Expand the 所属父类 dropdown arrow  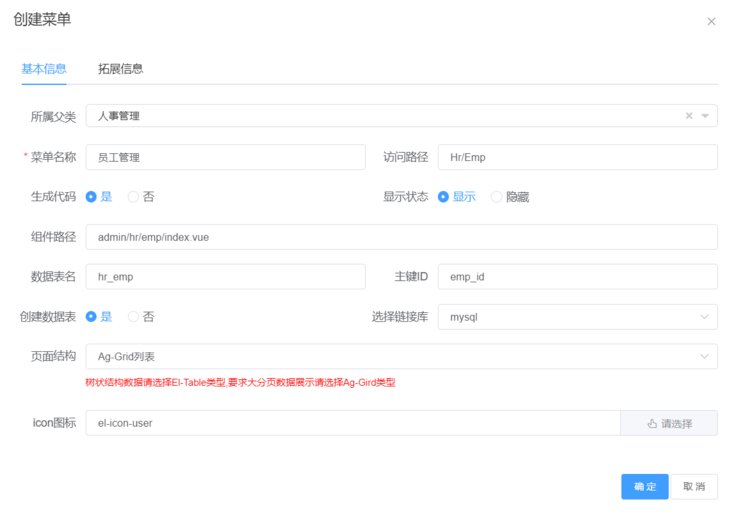click(705, 116)
